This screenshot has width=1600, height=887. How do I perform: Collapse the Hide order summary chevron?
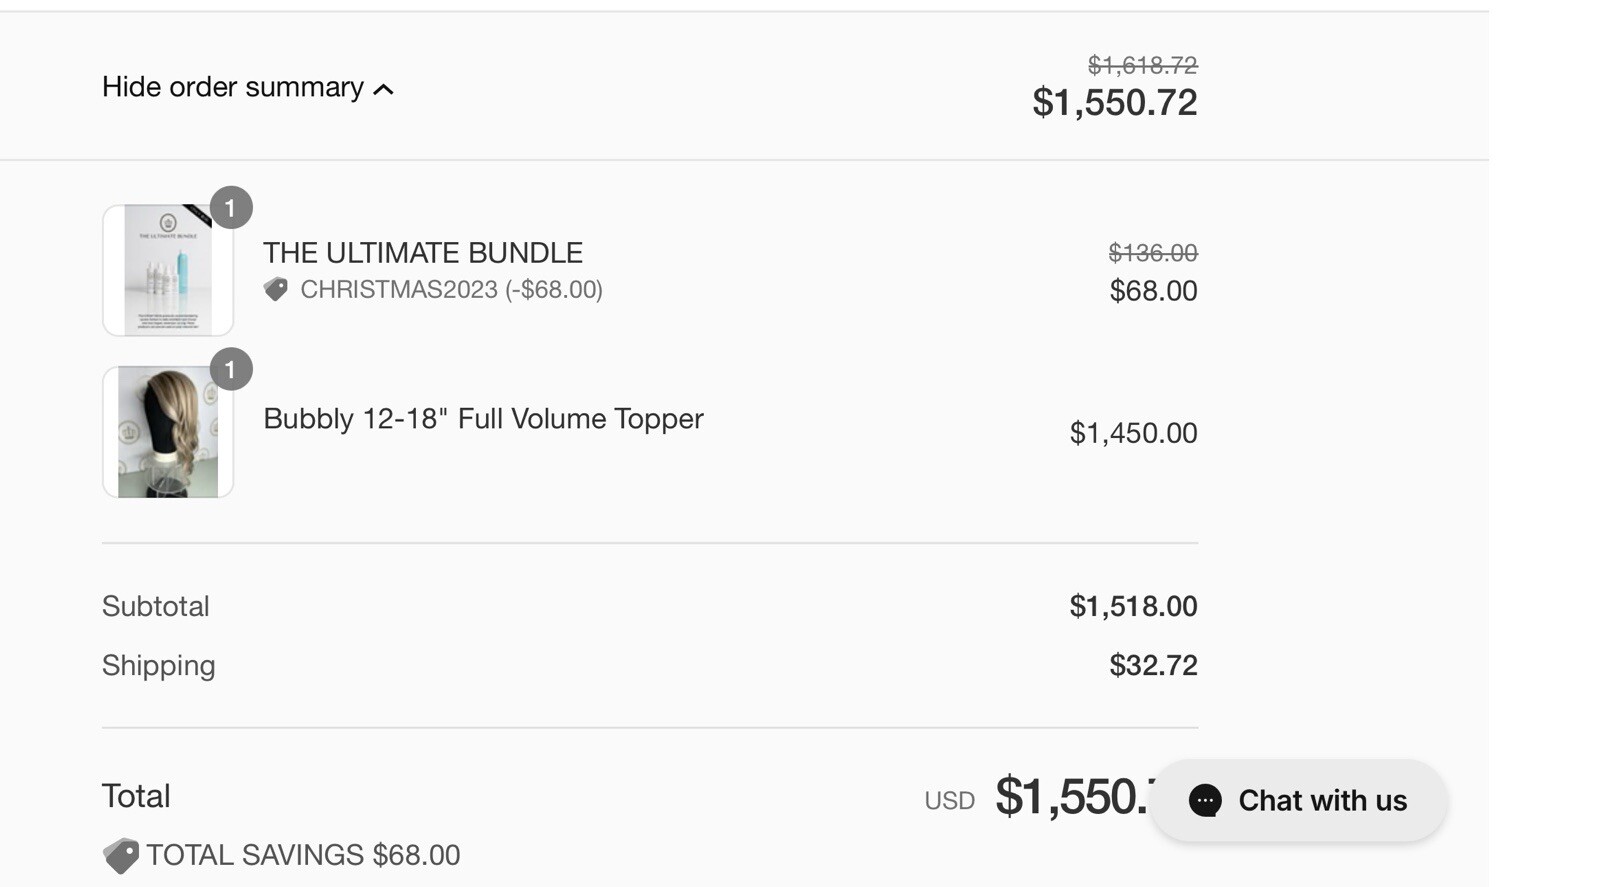[x=383, y=90]
